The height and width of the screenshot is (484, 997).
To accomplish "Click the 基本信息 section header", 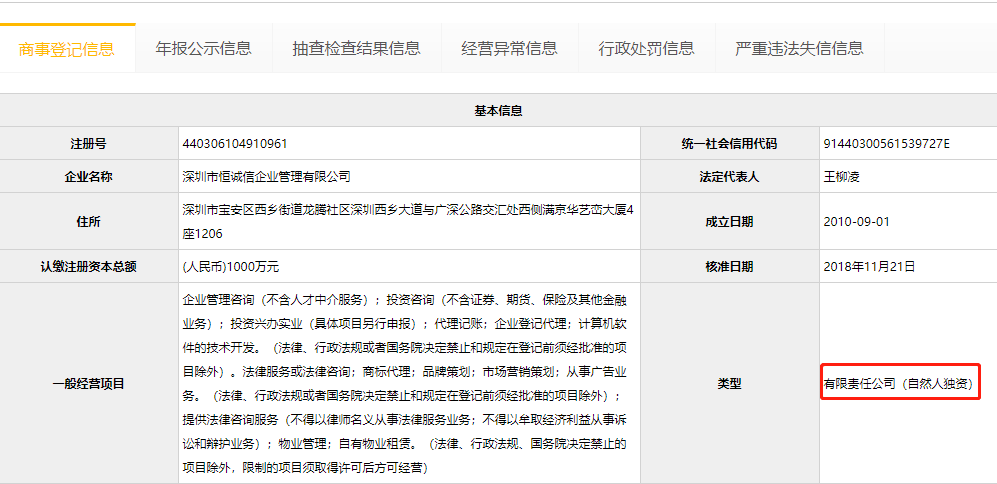I will click(498, 111).
